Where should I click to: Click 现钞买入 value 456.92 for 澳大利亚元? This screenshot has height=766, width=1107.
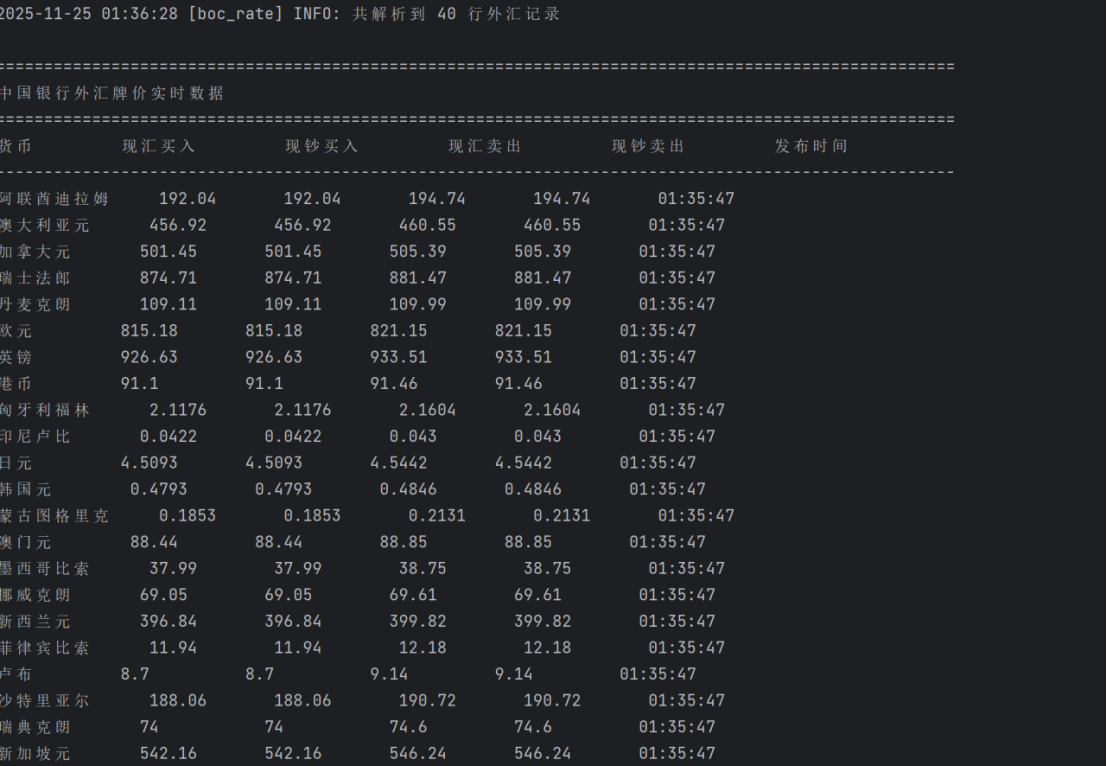pos(302,225)
